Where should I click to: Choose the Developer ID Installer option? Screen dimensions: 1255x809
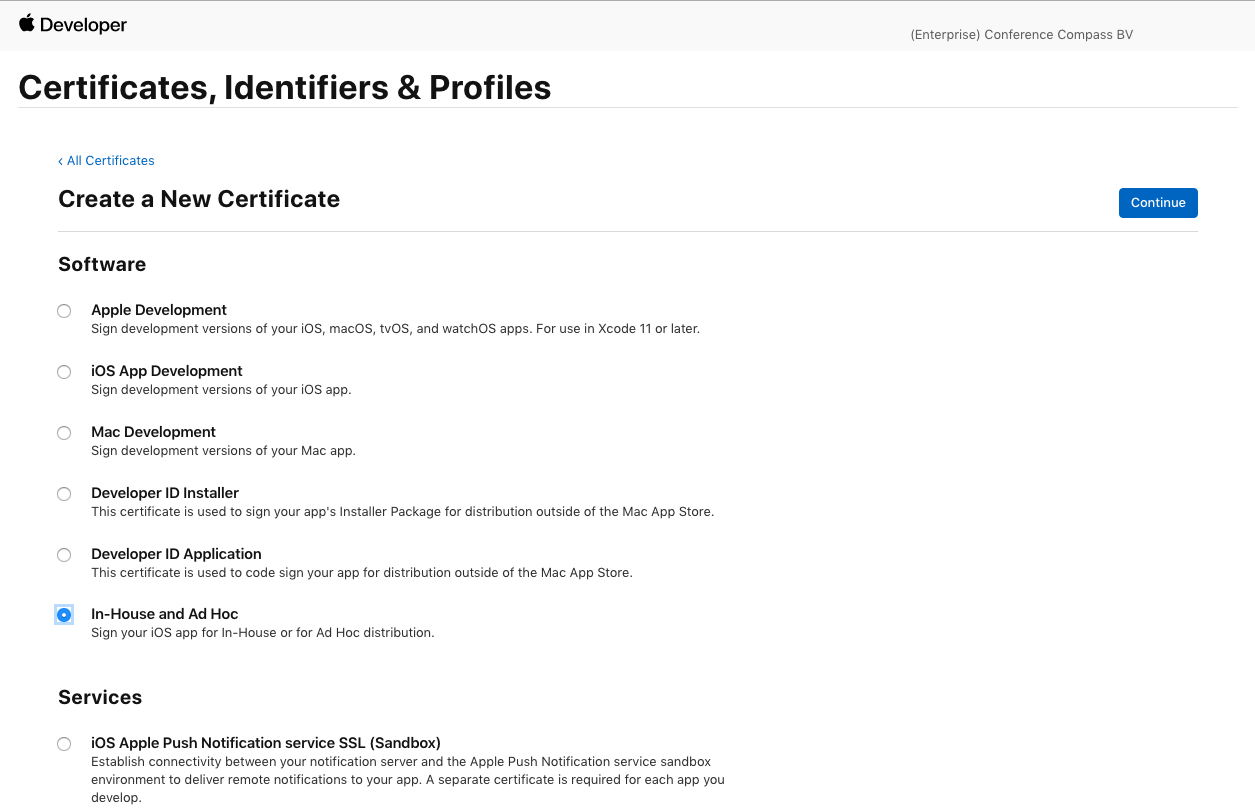click(x=64, y=493)
